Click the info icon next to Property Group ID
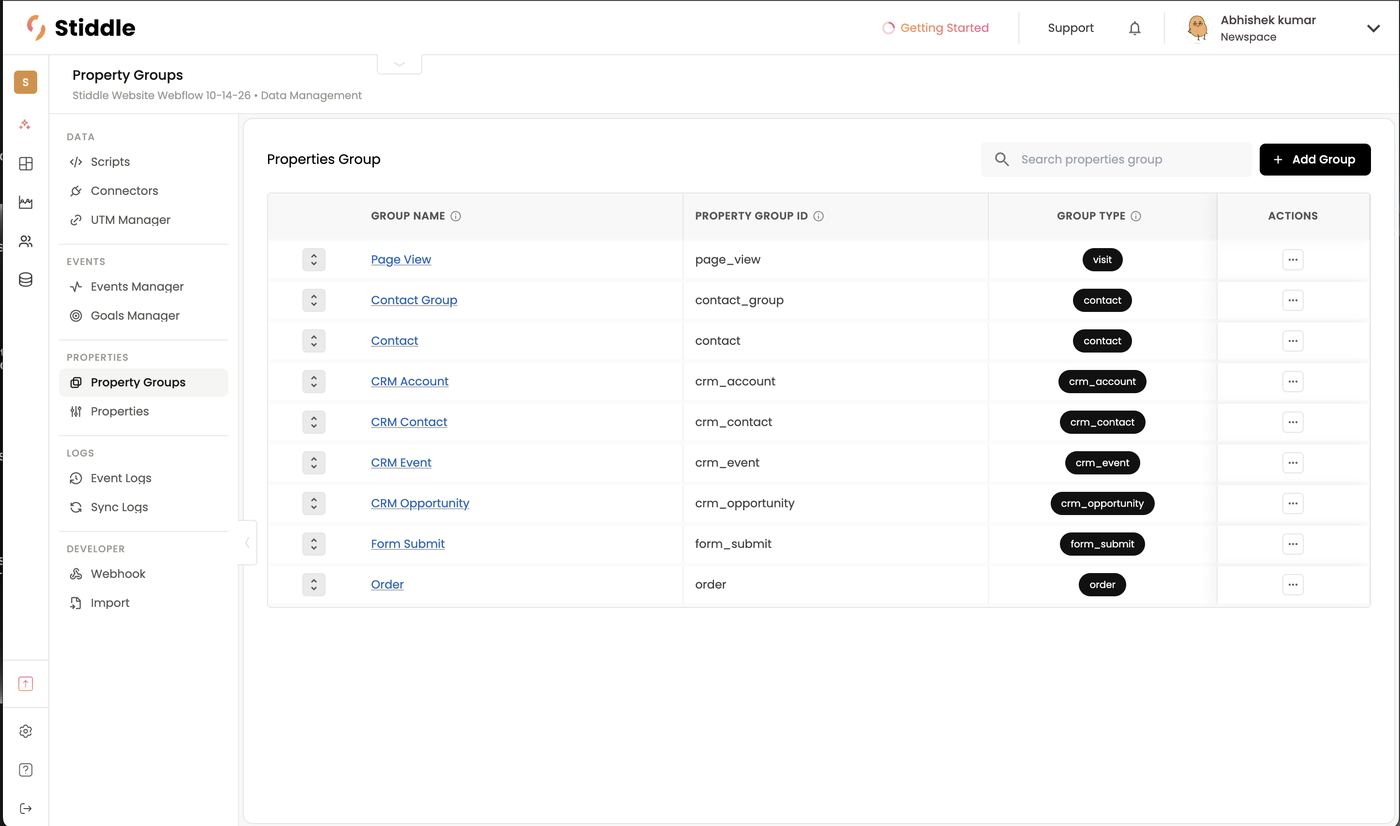This screenshot has height=826, width=1400. click(818, 216)
